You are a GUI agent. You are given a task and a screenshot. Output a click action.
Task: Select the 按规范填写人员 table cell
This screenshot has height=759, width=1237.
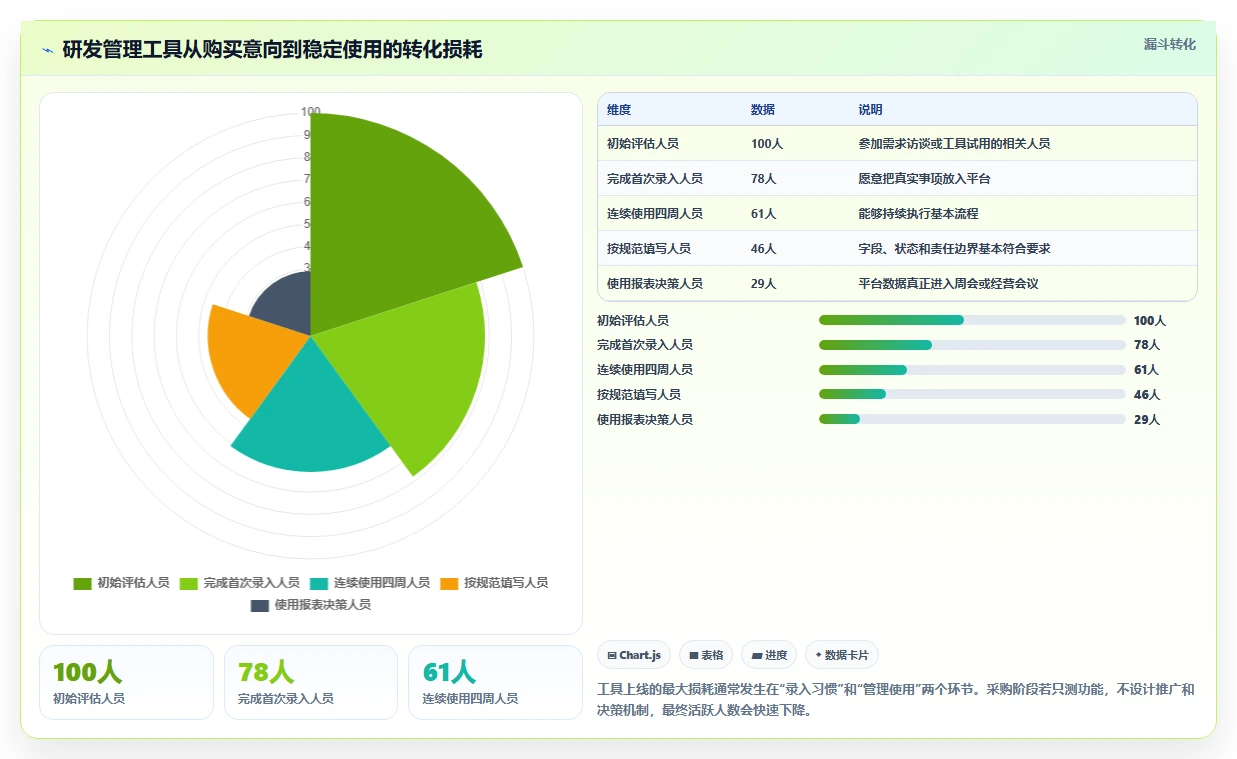(649, 249)
